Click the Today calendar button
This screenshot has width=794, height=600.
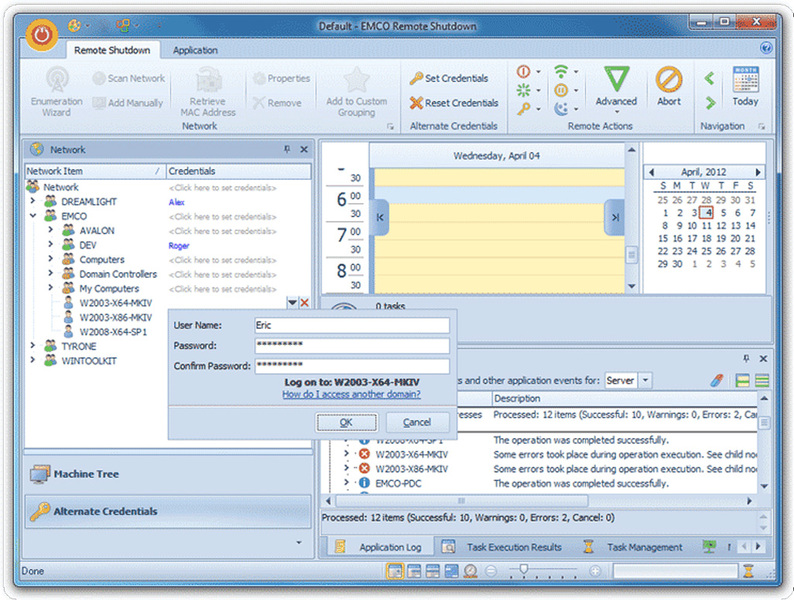coord(745,86)
